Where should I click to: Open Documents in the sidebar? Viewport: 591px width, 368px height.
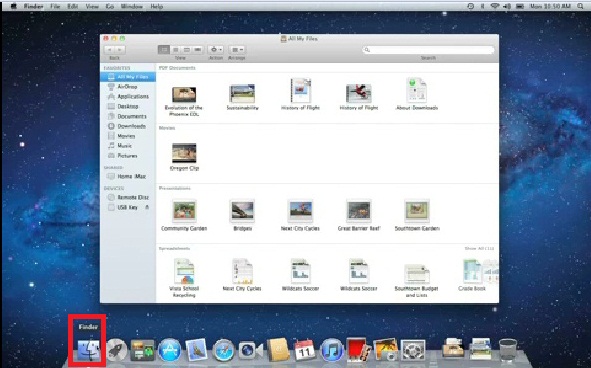pos(128,116)
